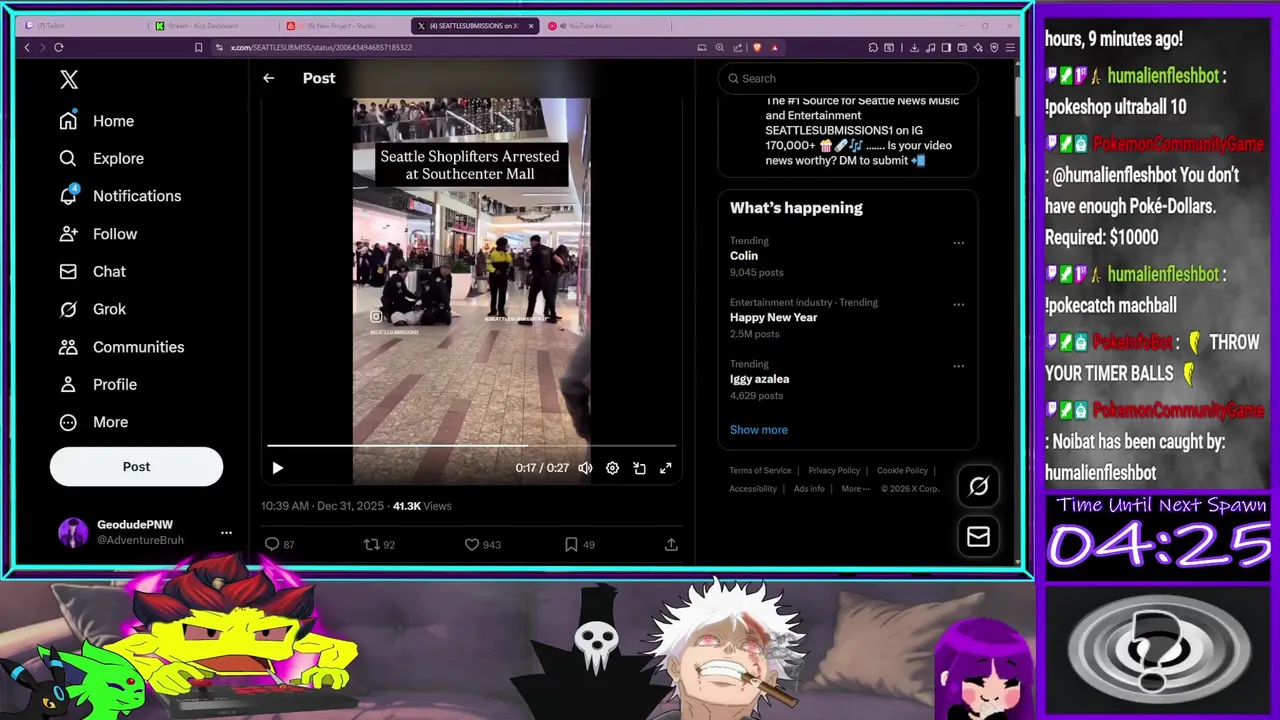
Task: Expand the More menu in sidebar
Action: tap(94, 422)
